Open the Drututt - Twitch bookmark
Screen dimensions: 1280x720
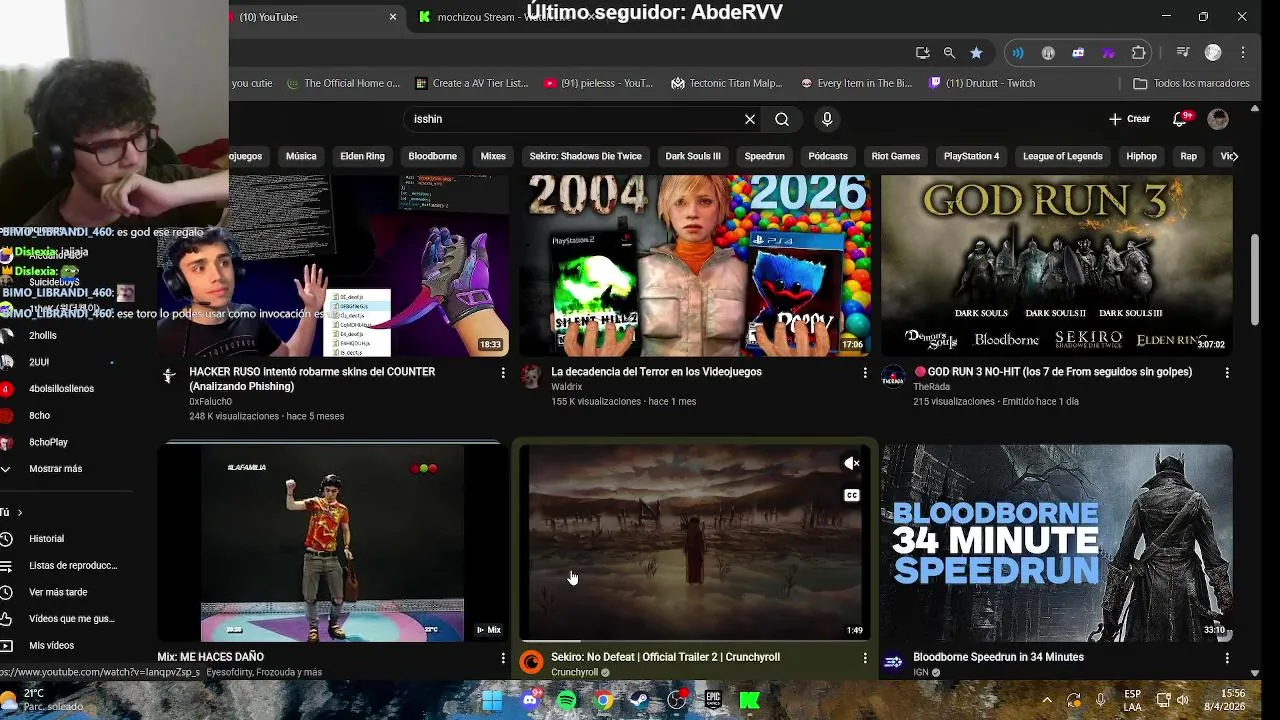[x=982, y=83]
